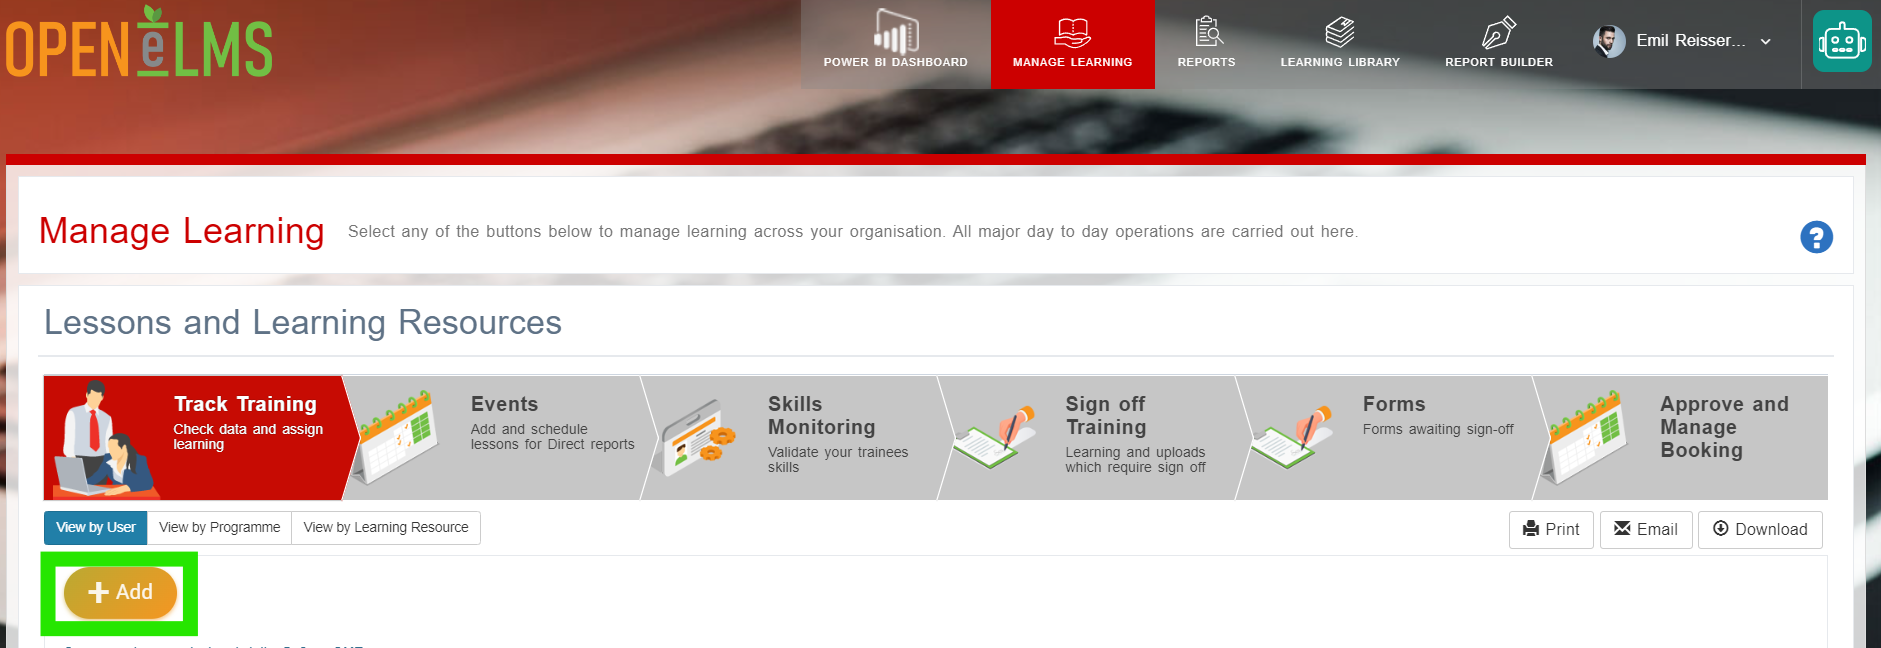
Task: Click the Learning Library menu label
Action: (1340, 62)
